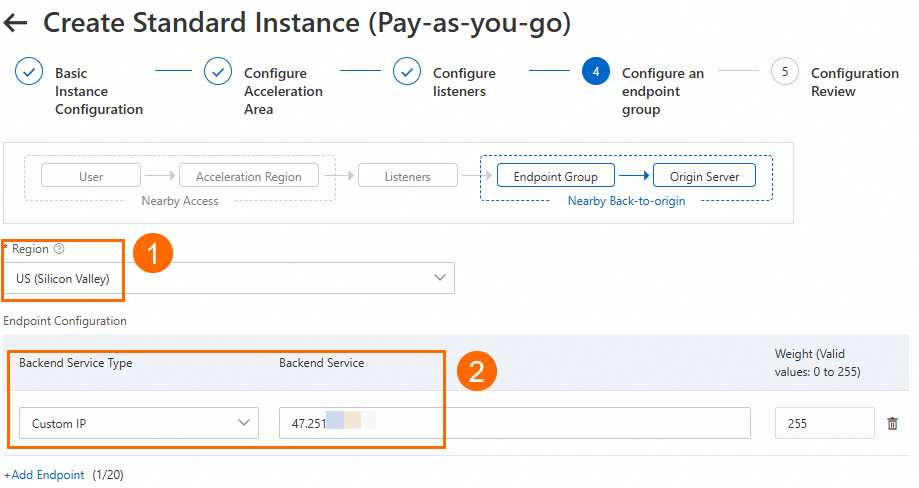Image resolution: width=919 pixels, height=488 pixels.
Task: Click the step 4 circle icon
Action: click(x=596, y=72)
